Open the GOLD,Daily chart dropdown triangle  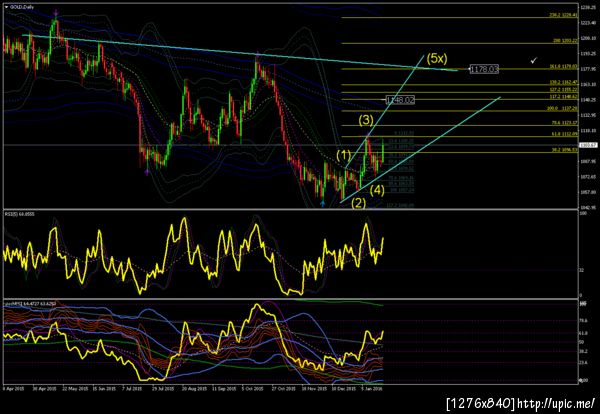(x=6, y=7)
